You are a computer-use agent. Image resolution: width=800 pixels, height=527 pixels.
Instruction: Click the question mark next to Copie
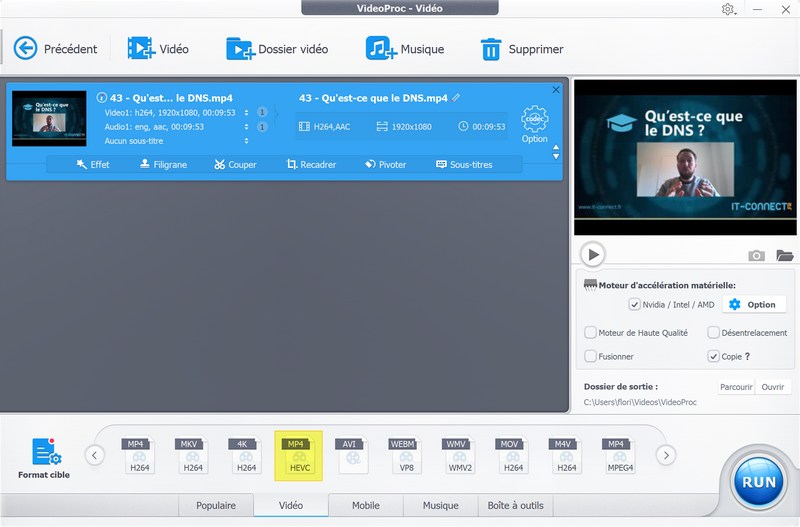pos(747,356)
